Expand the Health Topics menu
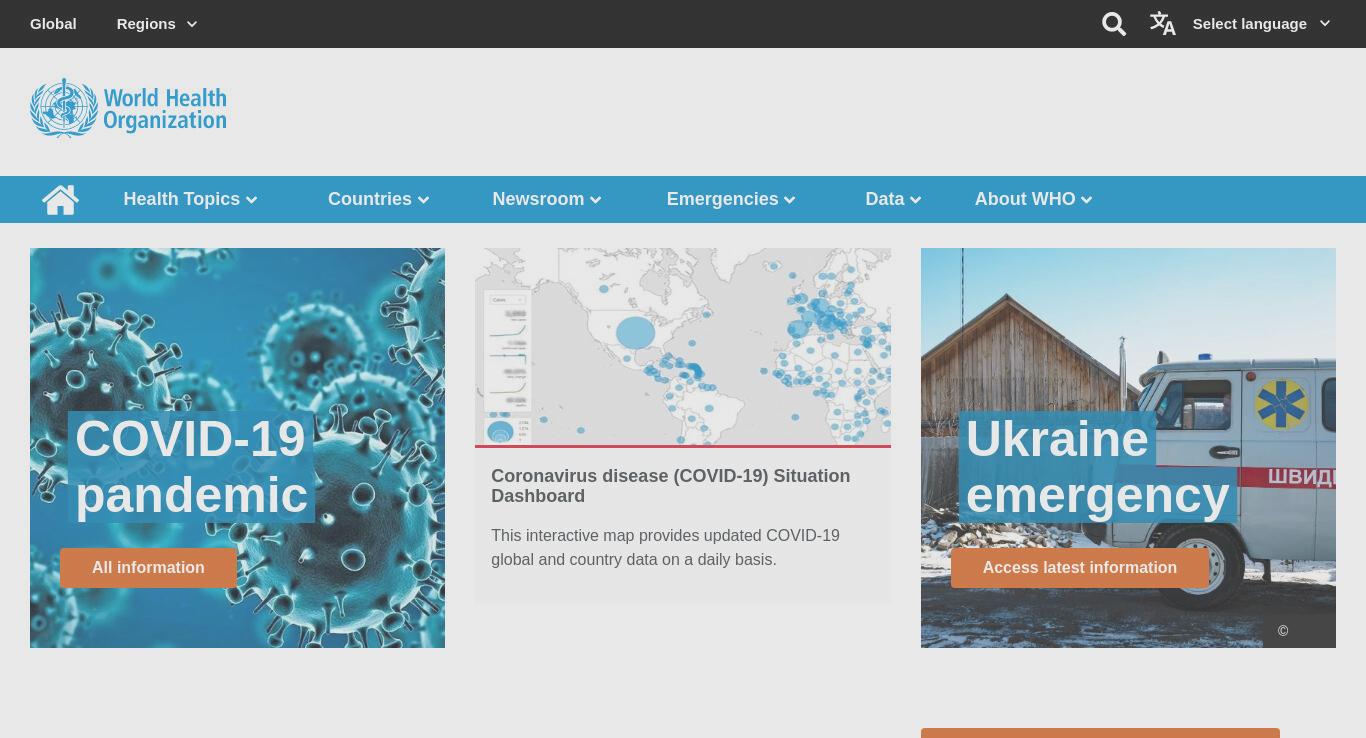This screenshot has height=738, width=1366. point(190,199)
